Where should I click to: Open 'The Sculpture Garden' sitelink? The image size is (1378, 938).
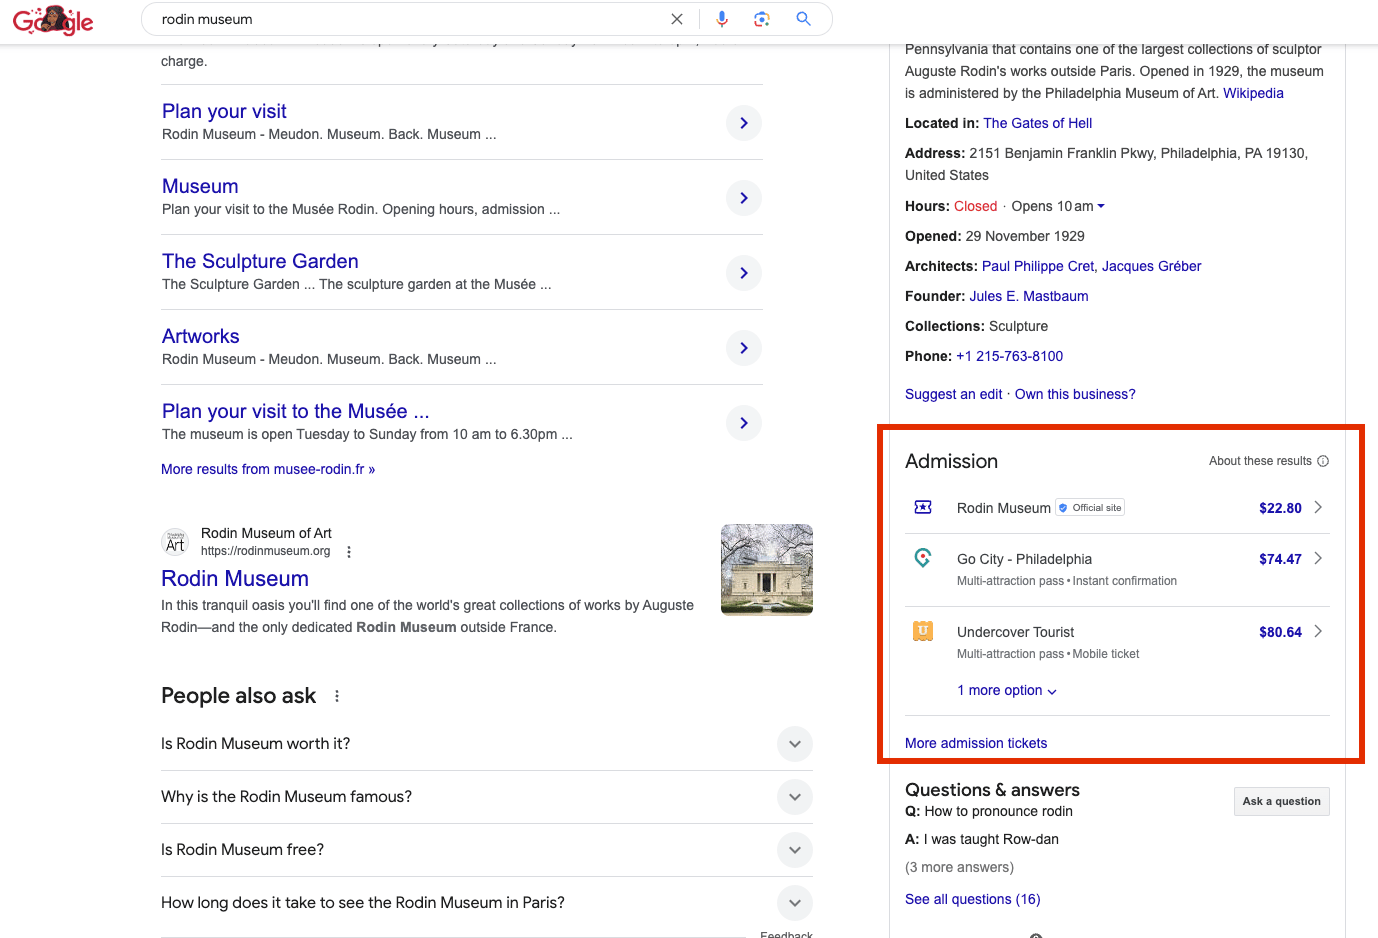(x=260, y=261)
